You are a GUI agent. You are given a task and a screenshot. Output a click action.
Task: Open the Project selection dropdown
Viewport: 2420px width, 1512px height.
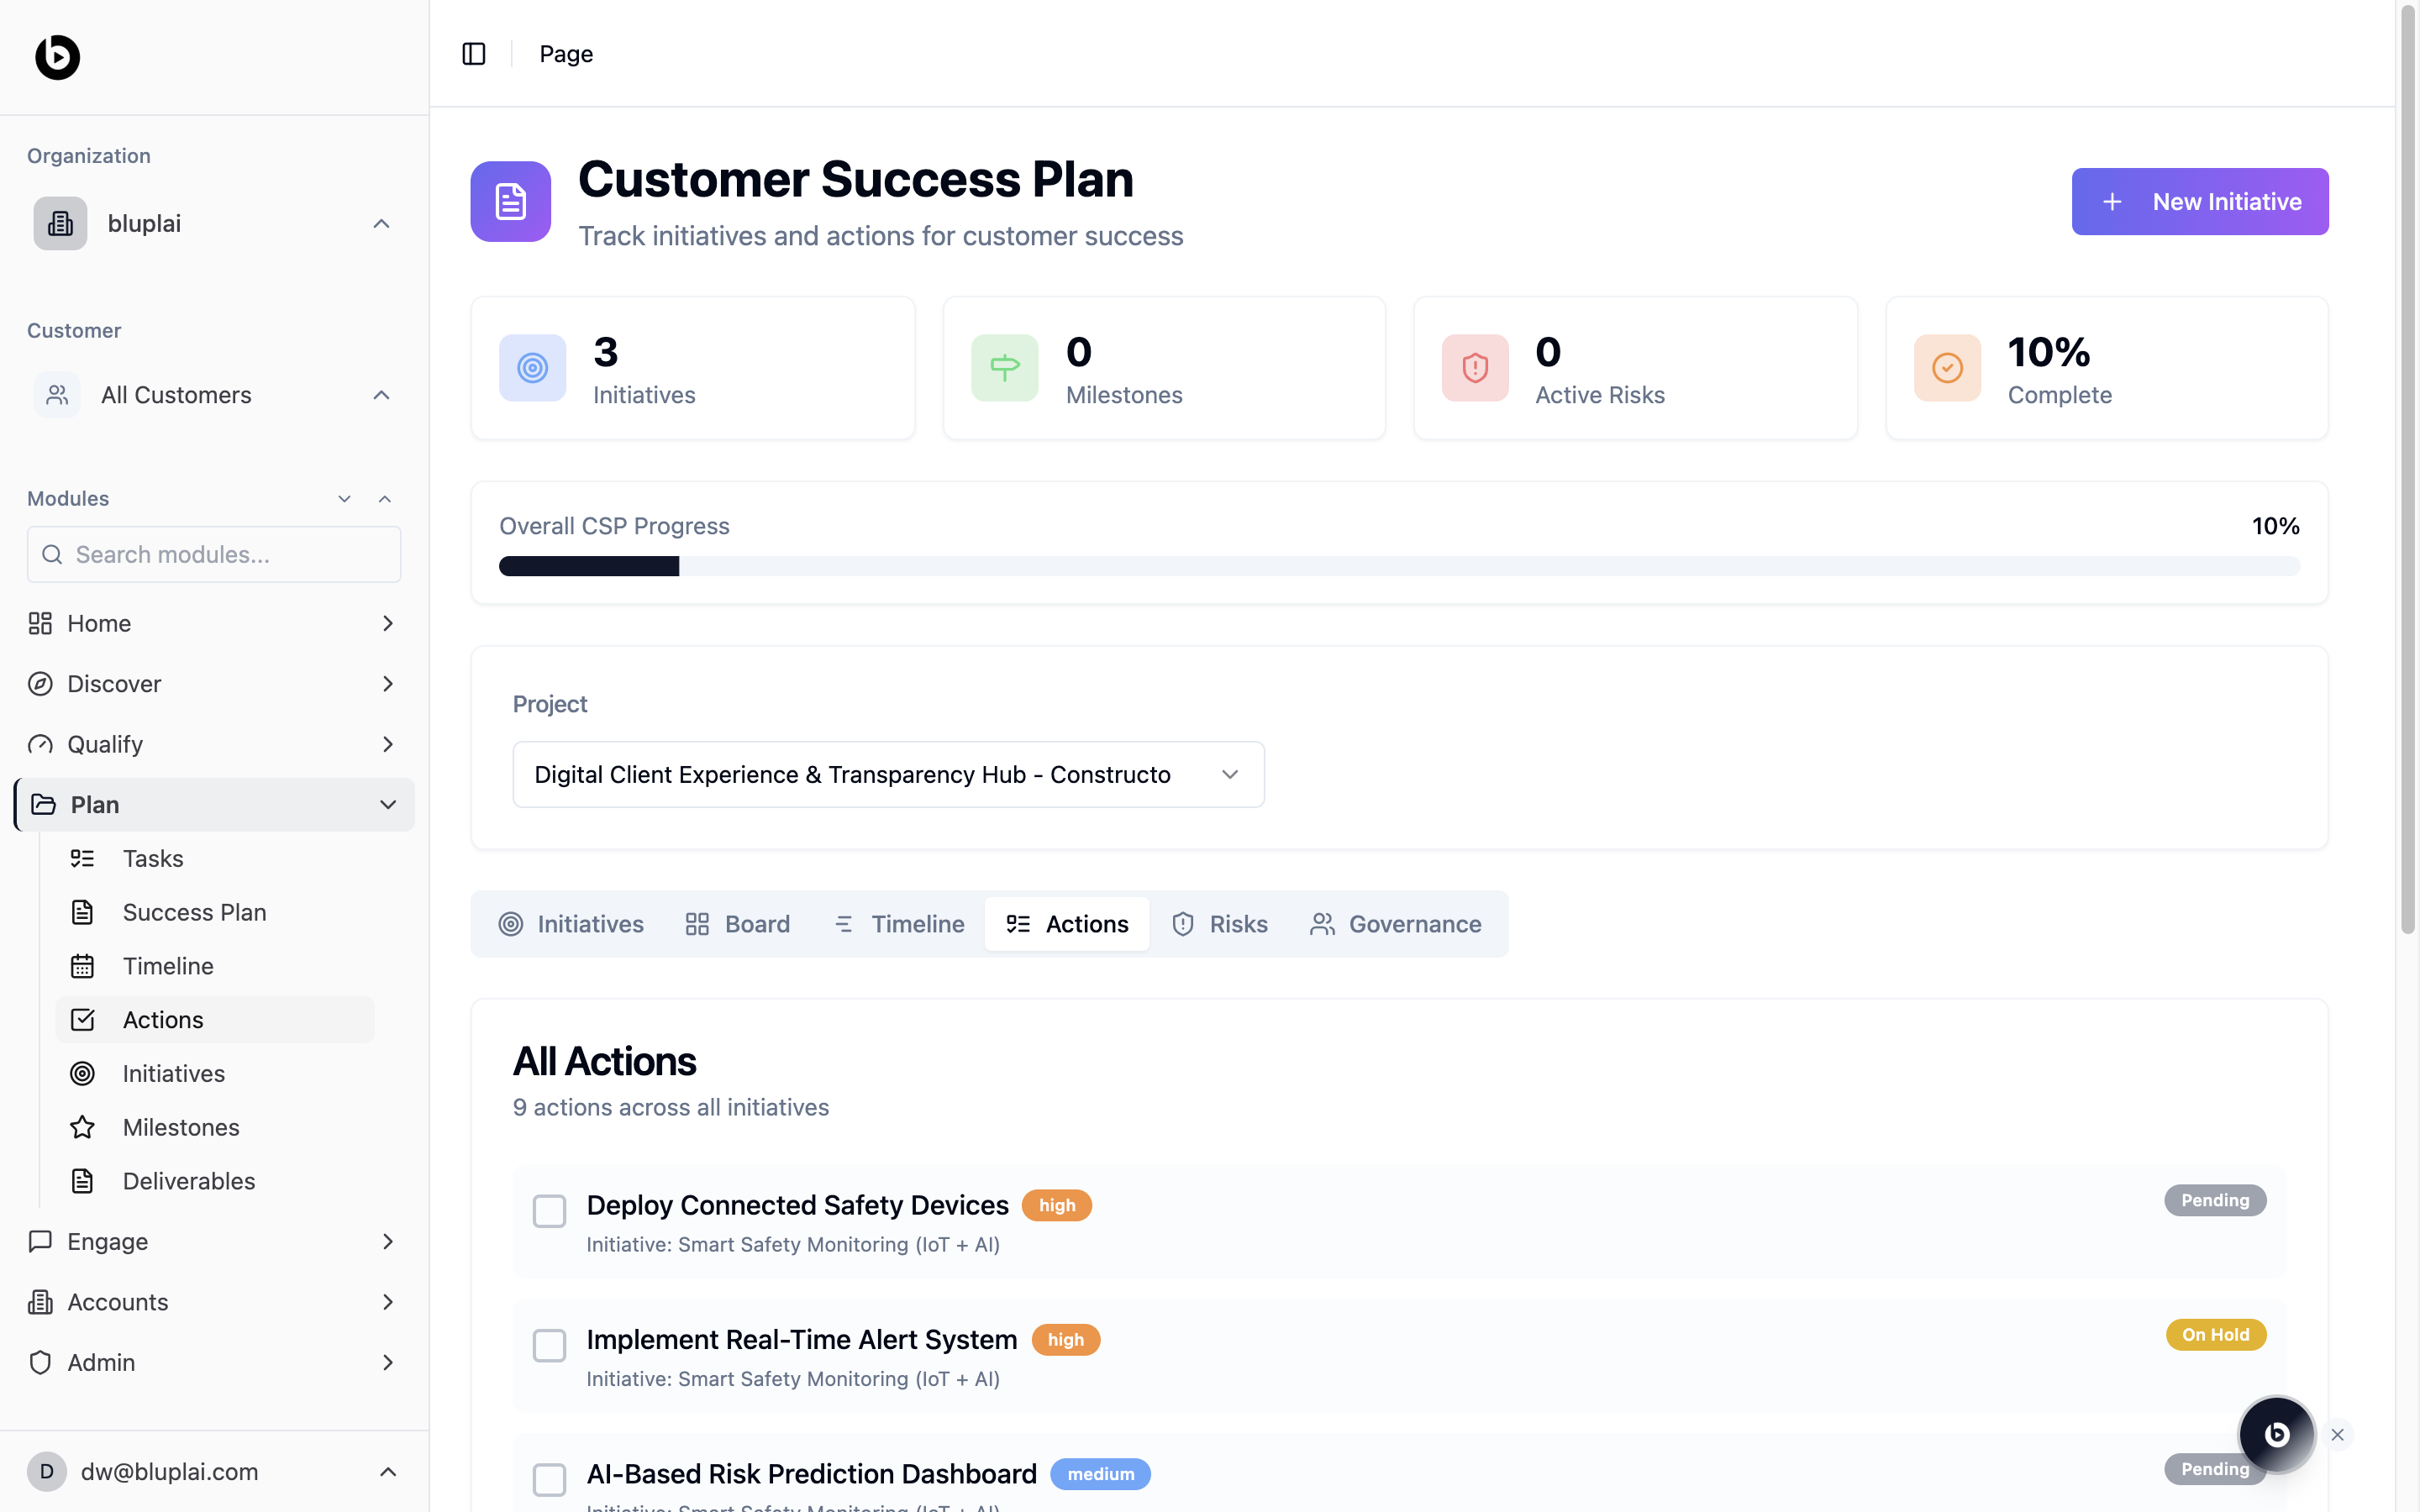[888, 774]
